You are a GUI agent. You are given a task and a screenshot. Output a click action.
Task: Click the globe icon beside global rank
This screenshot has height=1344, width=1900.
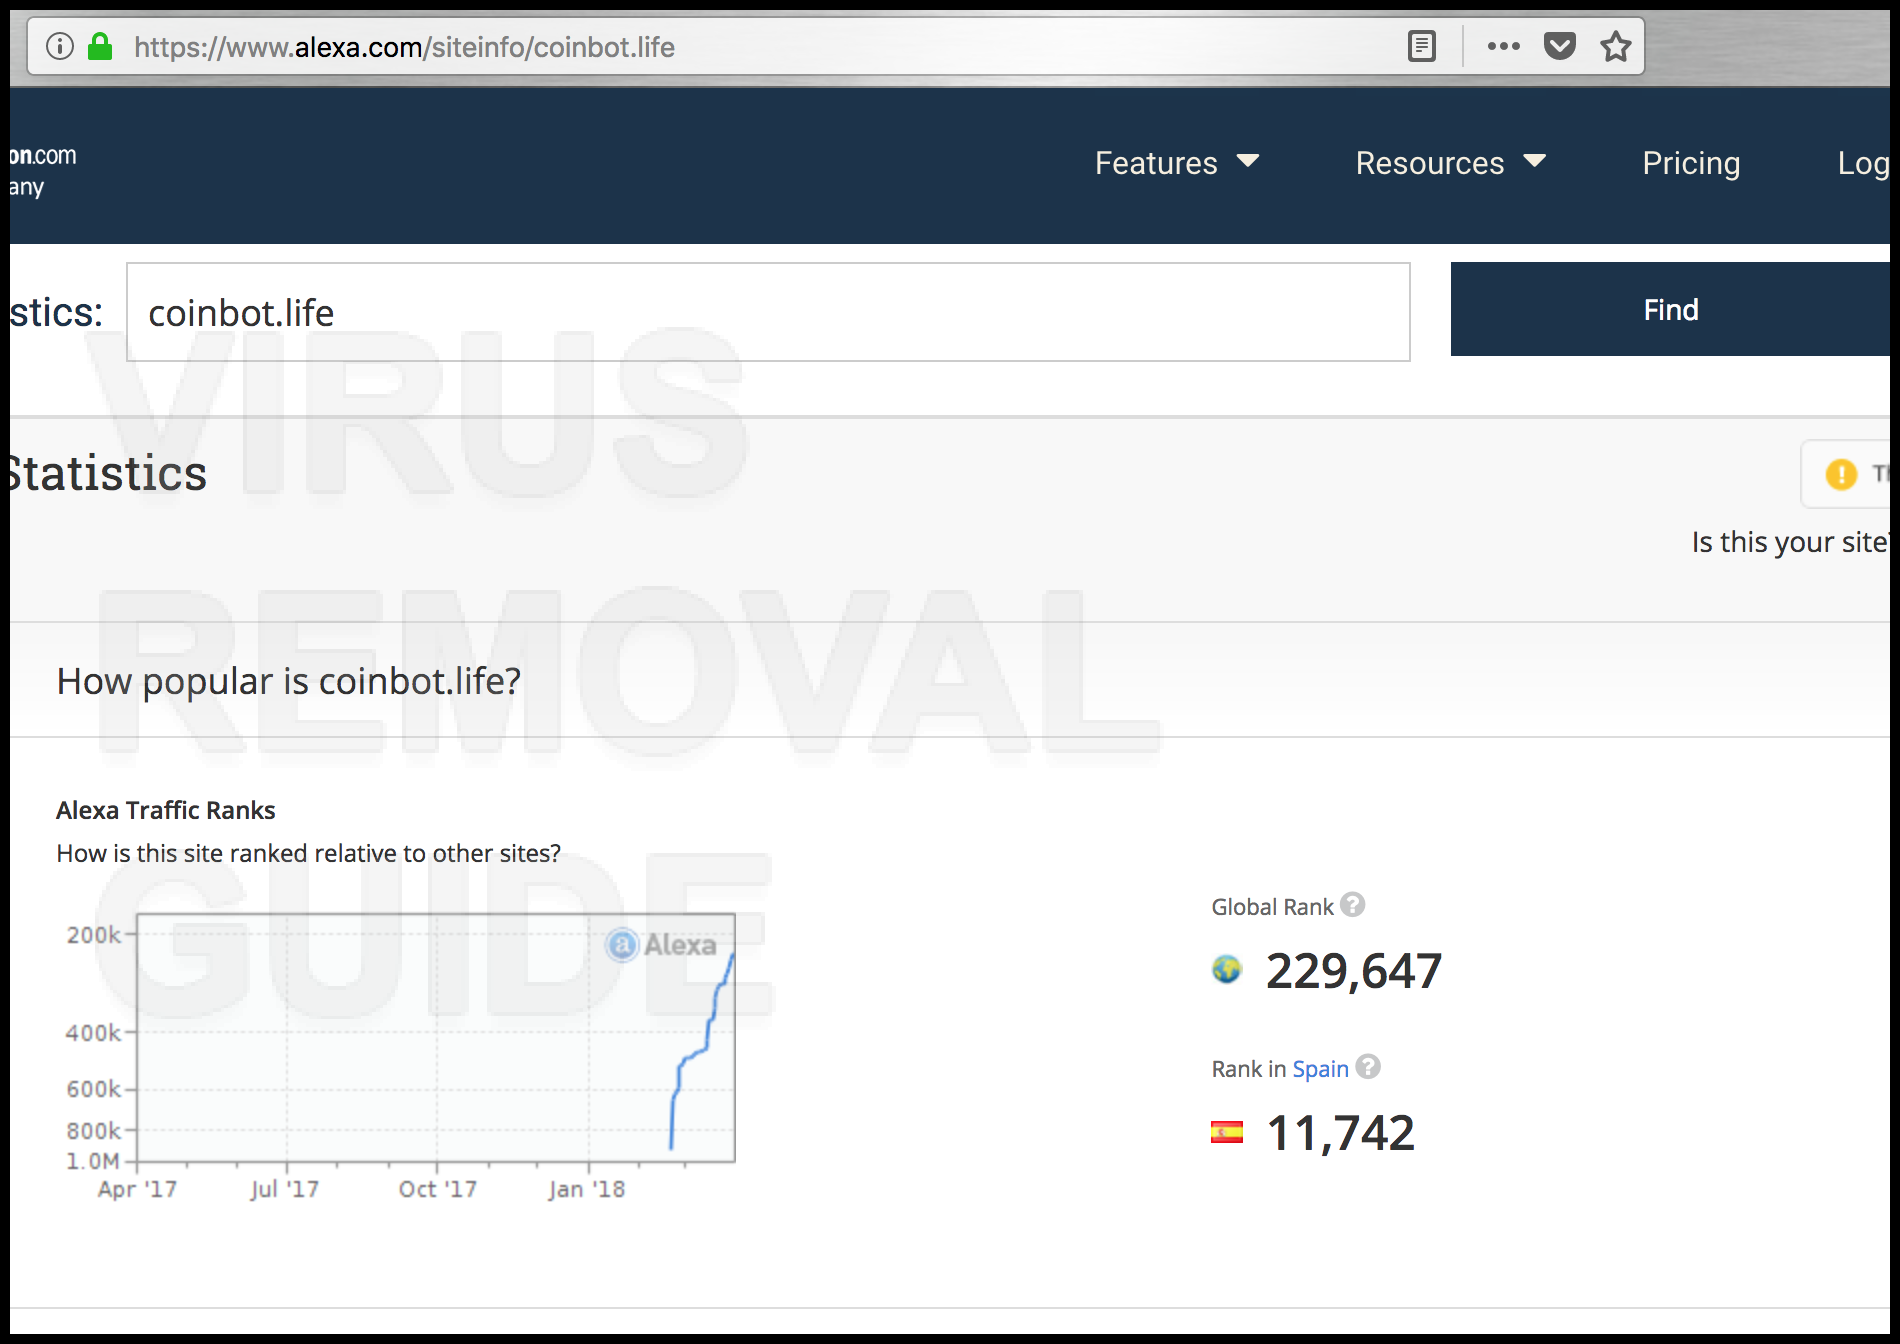(1227, 969)
